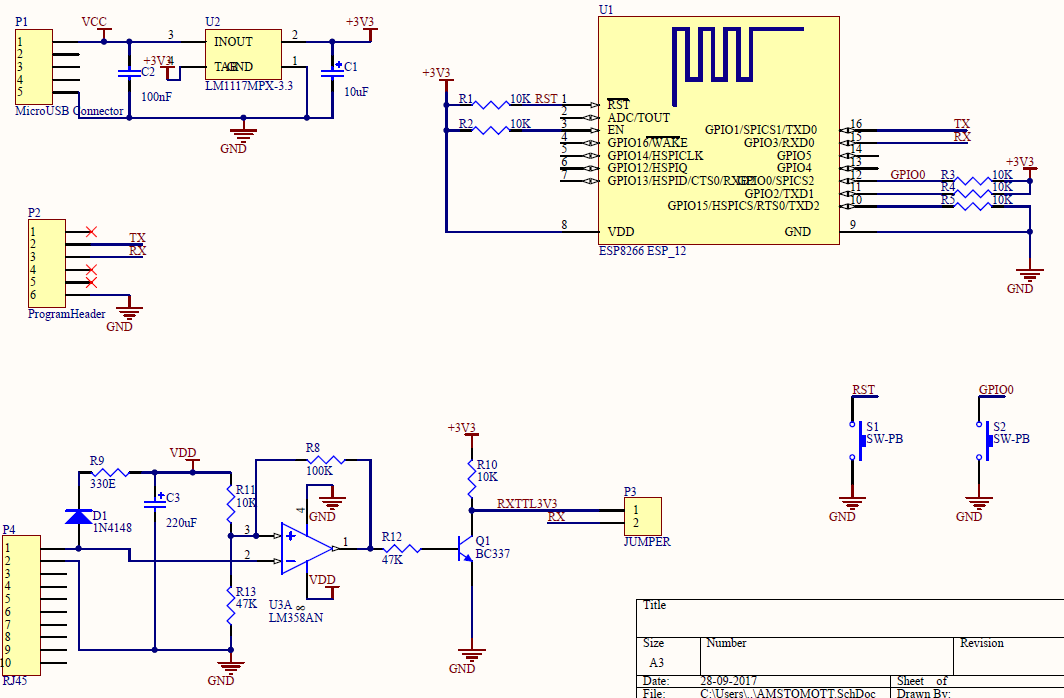The height and width of the screenshot is (698, 1064).
Task: Click the R10 10K pull-up resistor
Action: coord(471,484)
